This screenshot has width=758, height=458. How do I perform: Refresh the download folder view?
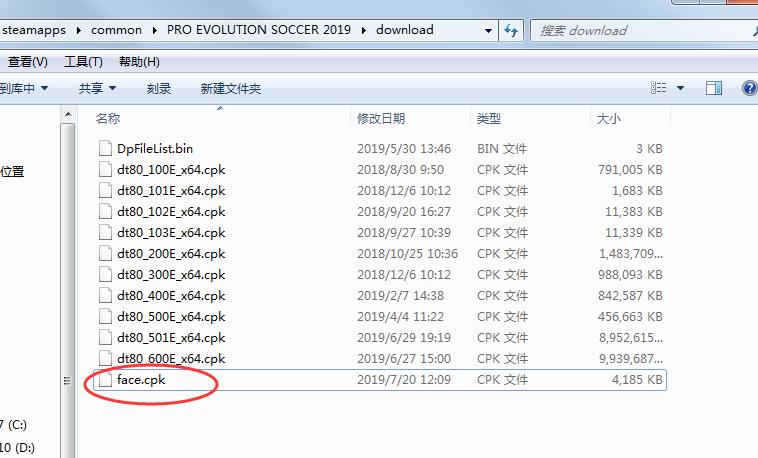coord(511,30)
